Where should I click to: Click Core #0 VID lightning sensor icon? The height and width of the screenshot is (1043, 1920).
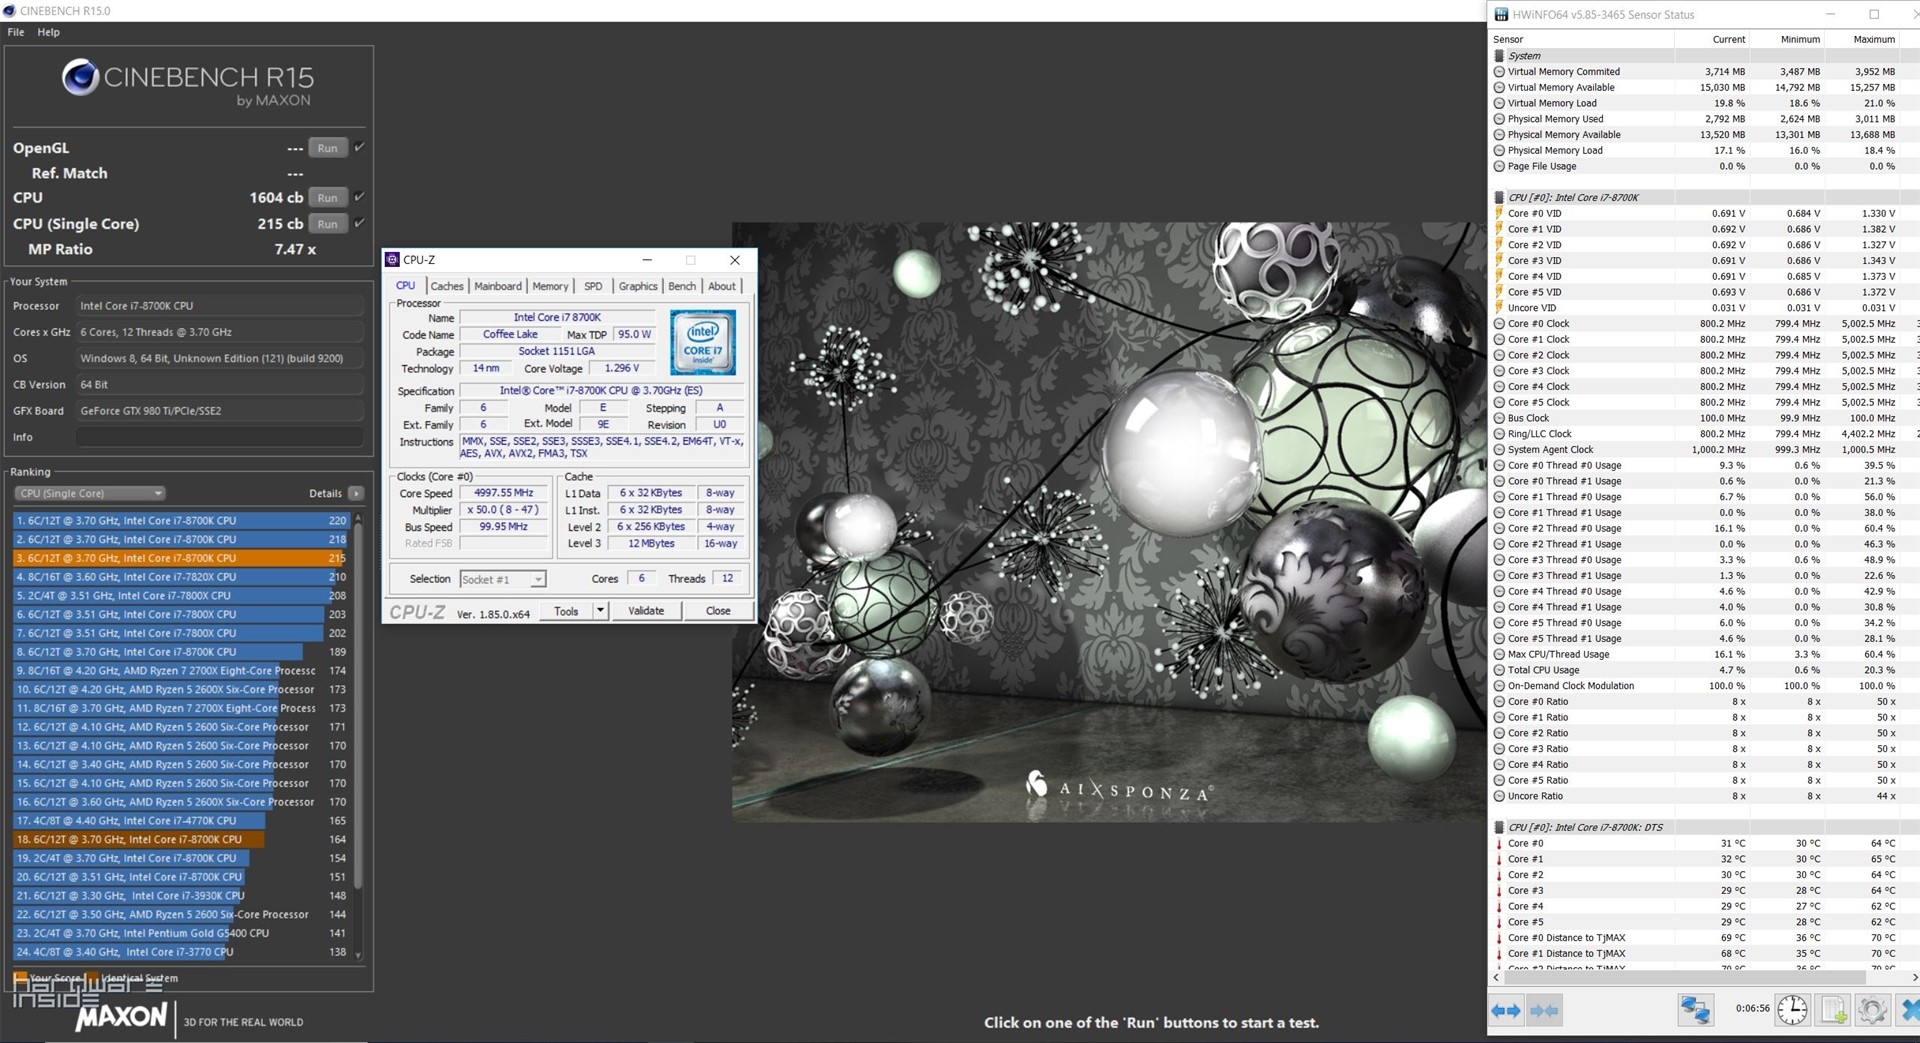point(1499,213)
